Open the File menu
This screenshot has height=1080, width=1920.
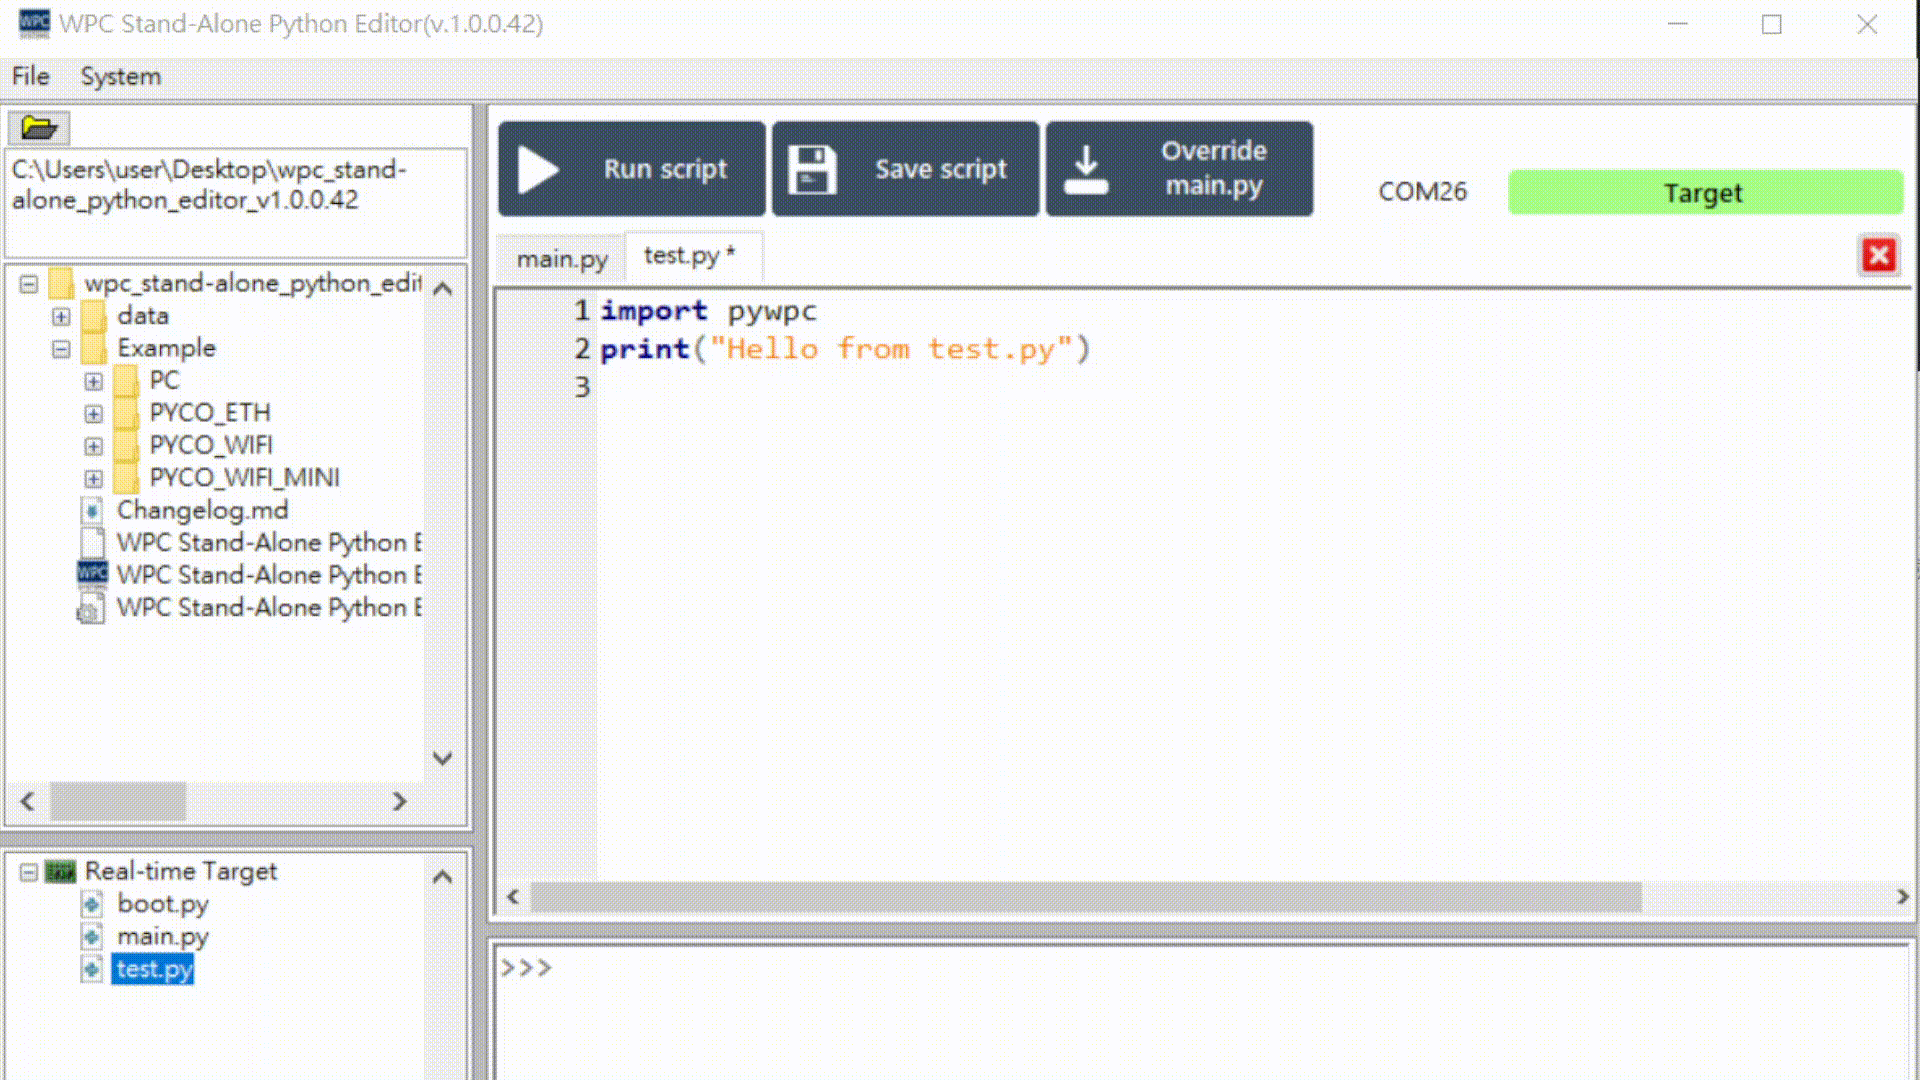(30, 76)
